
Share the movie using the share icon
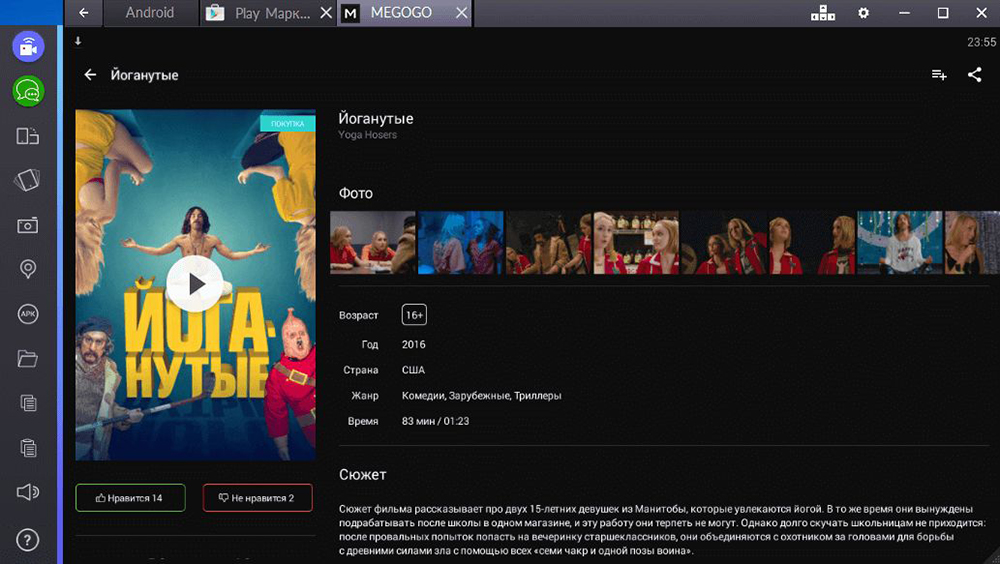[974, 75]
